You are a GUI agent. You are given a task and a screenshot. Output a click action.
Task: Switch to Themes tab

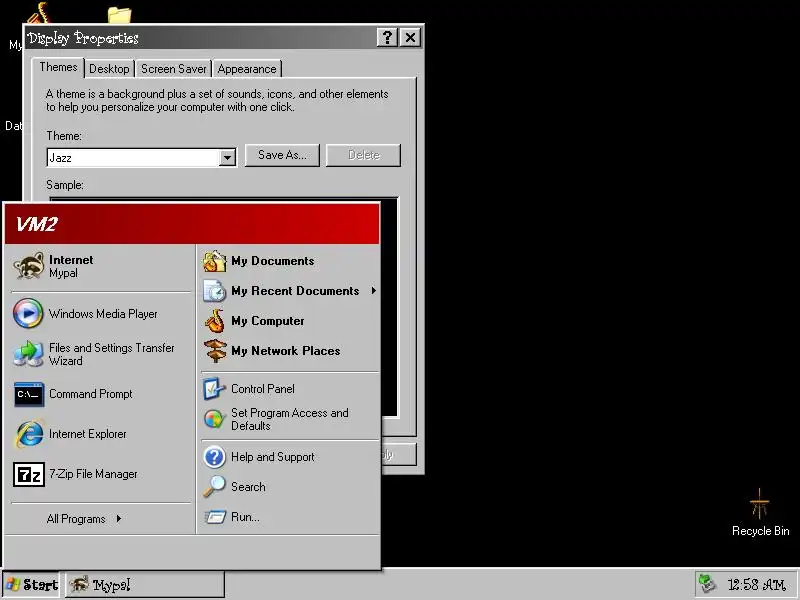coord(58,67)
